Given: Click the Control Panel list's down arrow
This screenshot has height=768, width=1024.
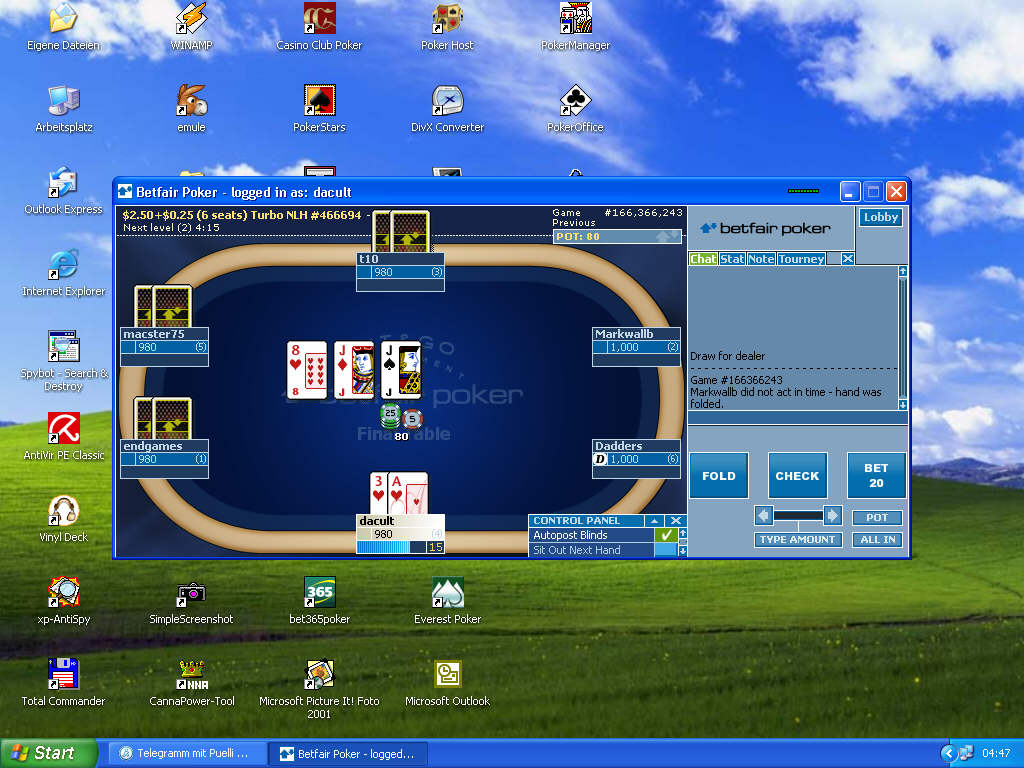Looking at the screenshot, I should coord(682,551).
